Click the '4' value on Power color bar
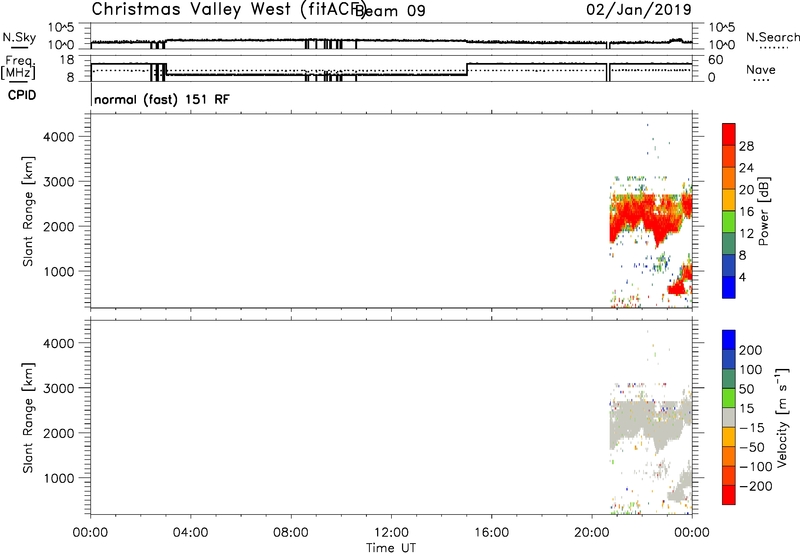800x554 pixels. [x=742, y=278]
